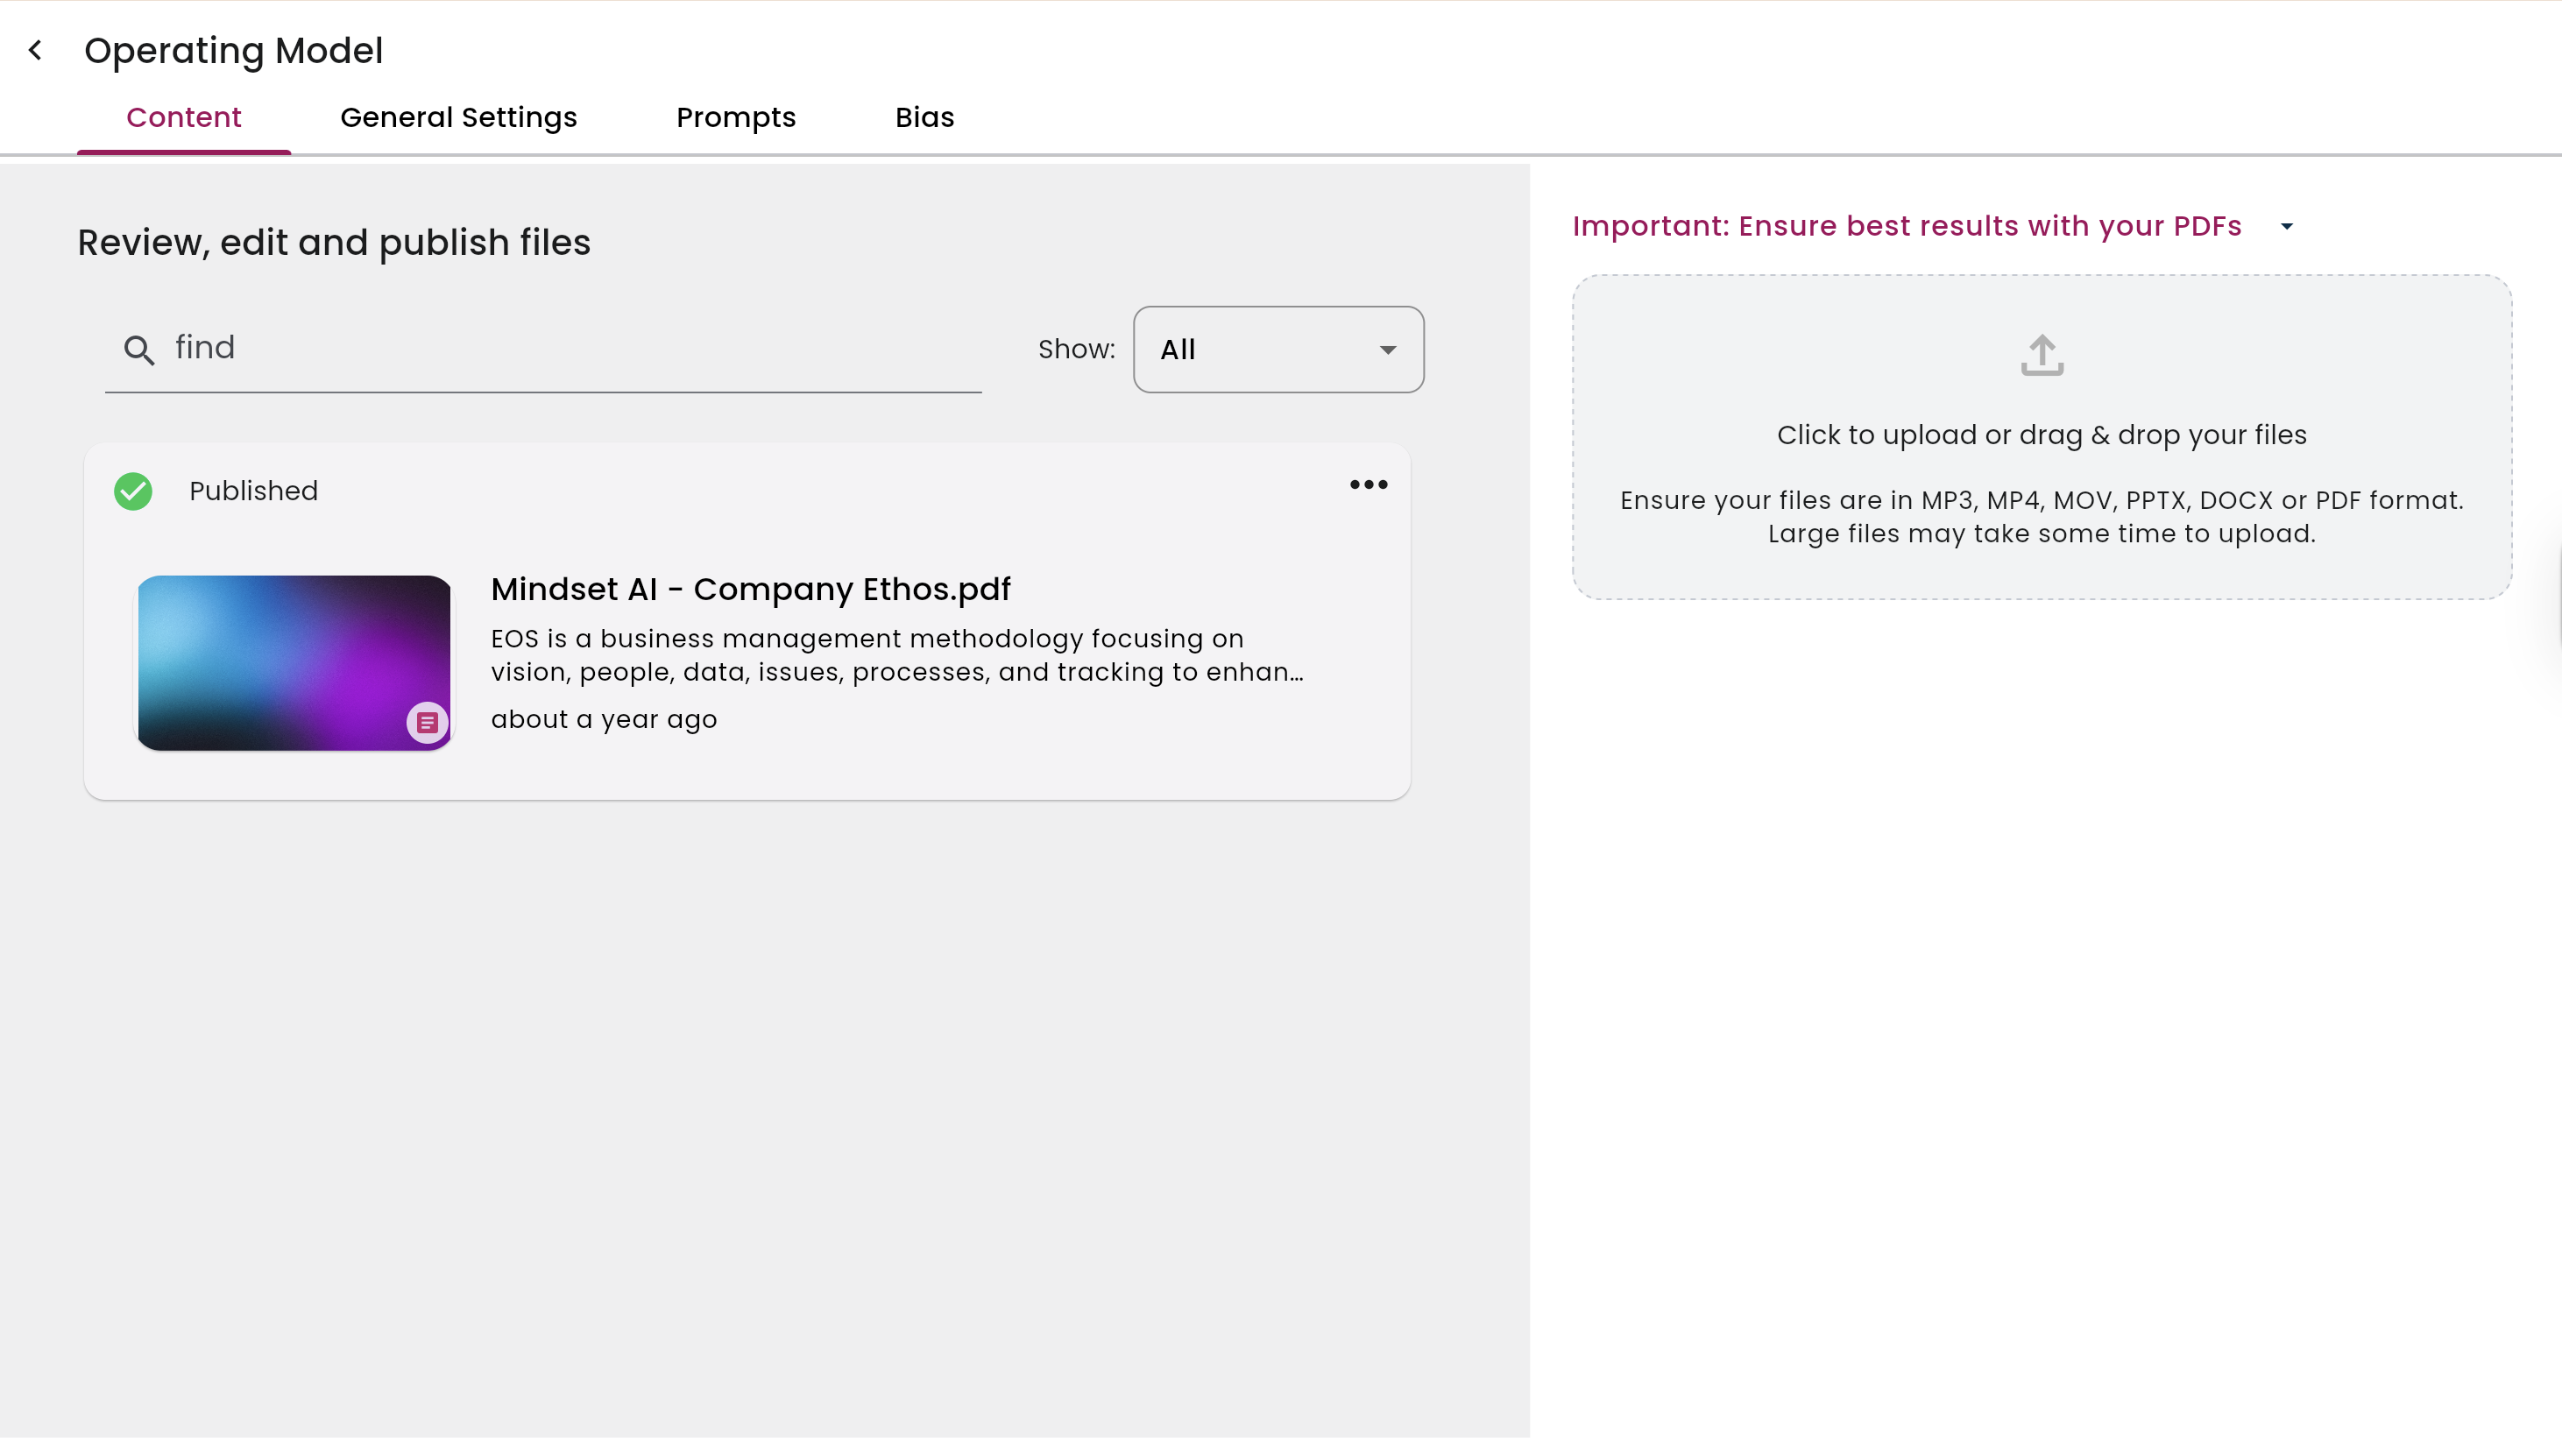This screenshot has width=2562, height=1456.
Task: Open the Show filter dropdown set to All
Action: coord(1278,349)
